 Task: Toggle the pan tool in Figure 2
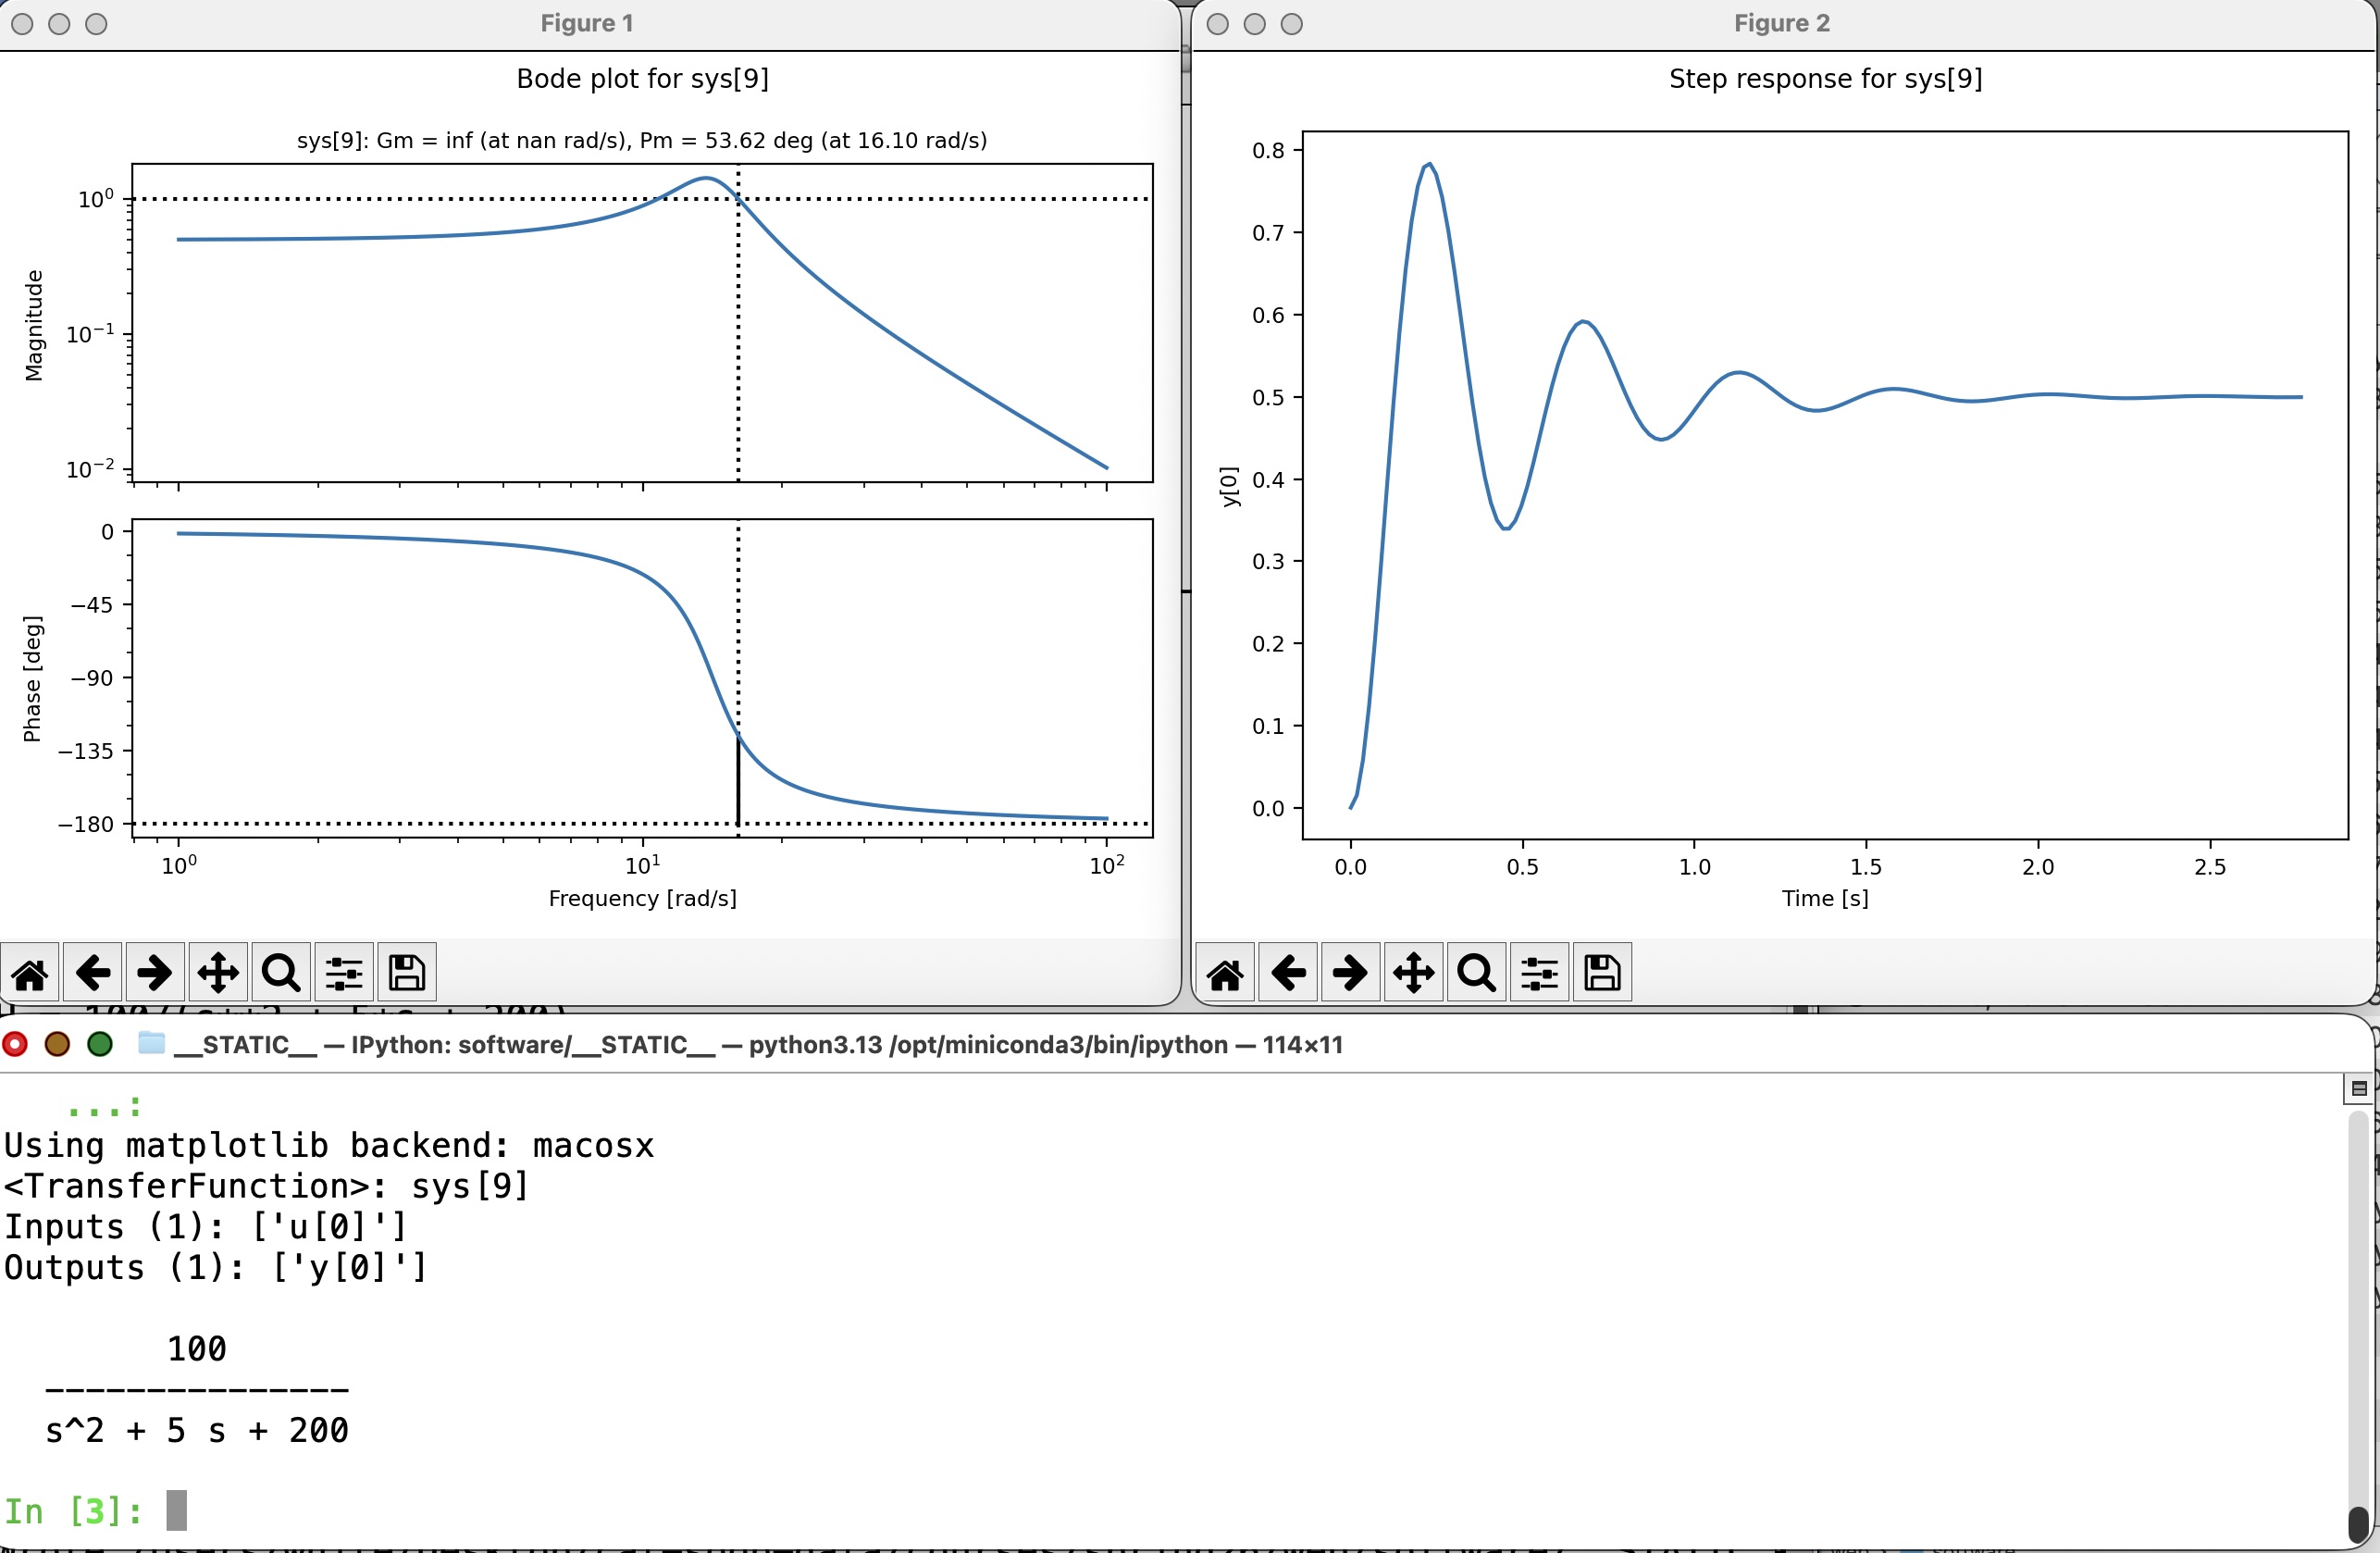pyautogui.click(x=1413, y=972)
